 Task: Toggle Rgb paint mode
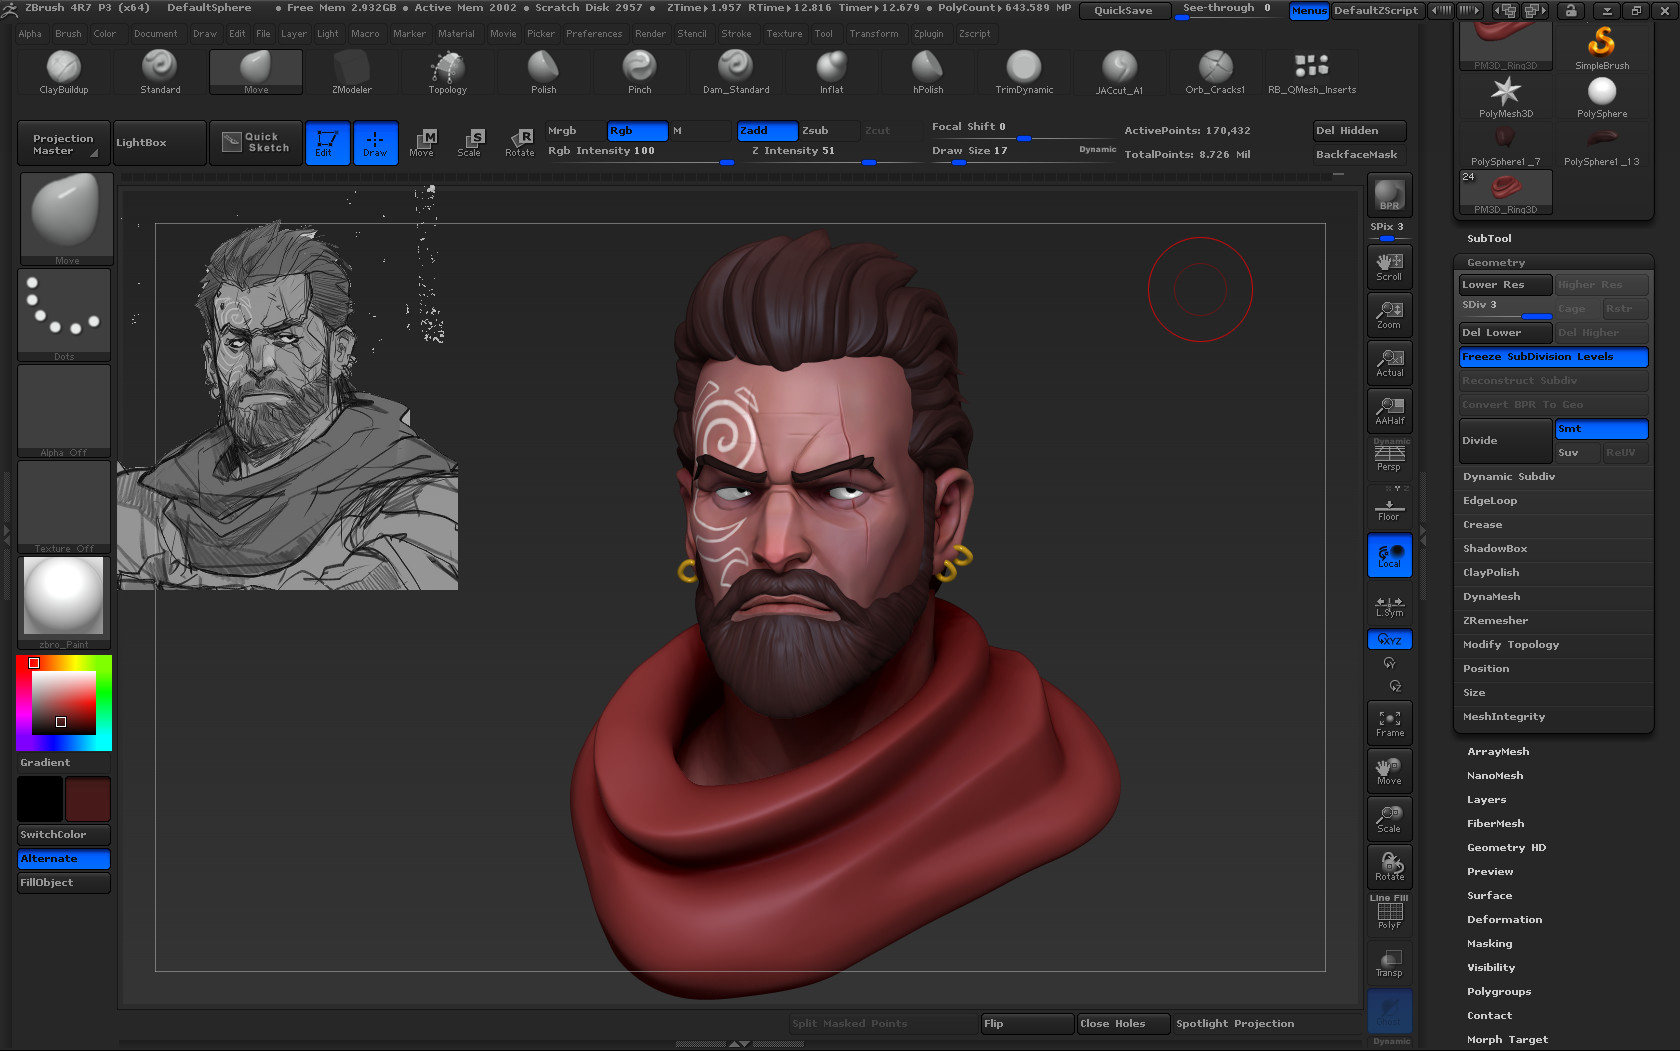click(x=637, y=131)
